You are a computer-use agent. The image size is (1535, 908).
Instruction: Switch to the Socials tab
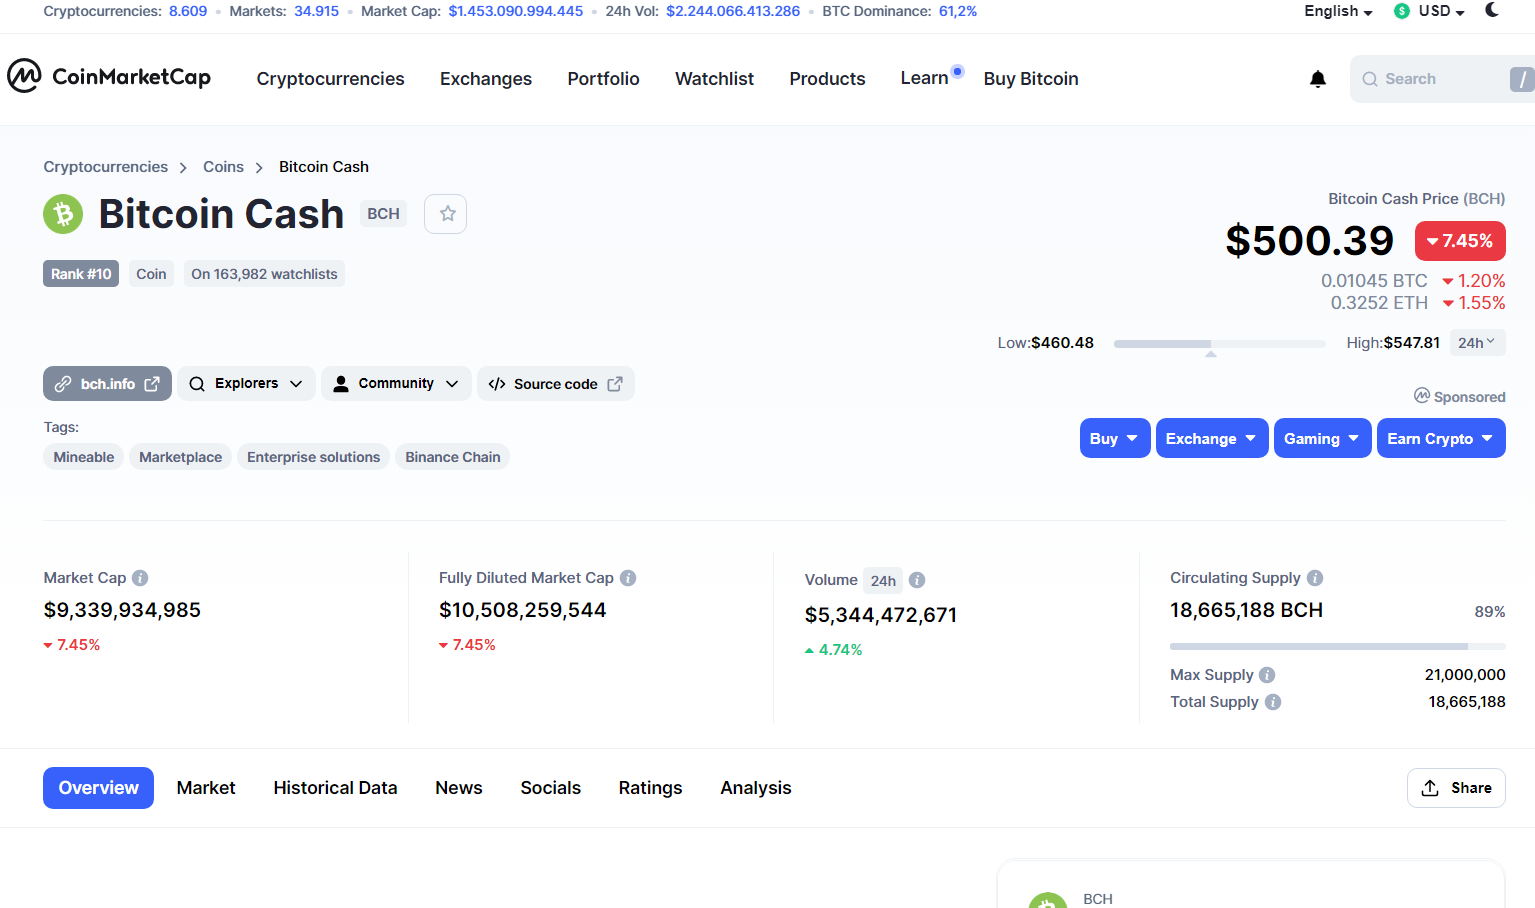(x=550, y=788)
